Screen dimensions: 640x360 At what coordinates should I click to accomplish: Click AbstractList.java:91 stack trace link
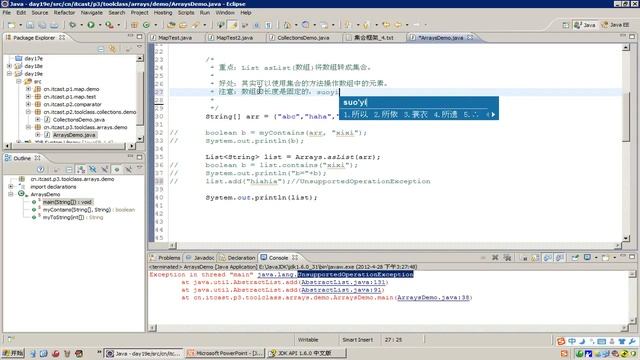click(341, 290)
